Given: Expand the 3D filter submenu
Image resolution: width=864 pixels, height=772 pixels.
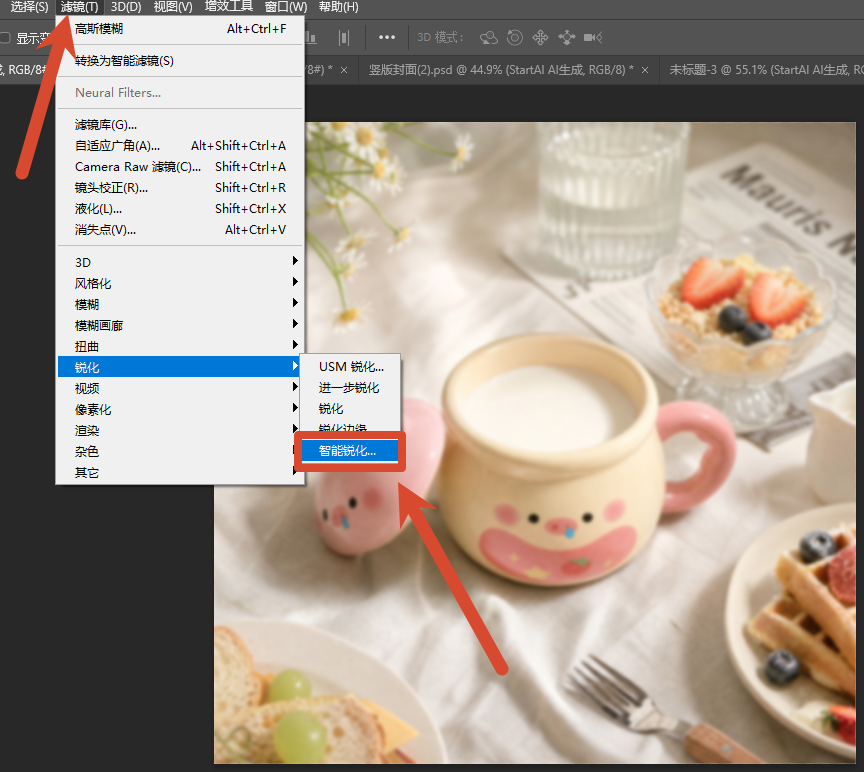Looking at the screenshot, I should 180,262.
